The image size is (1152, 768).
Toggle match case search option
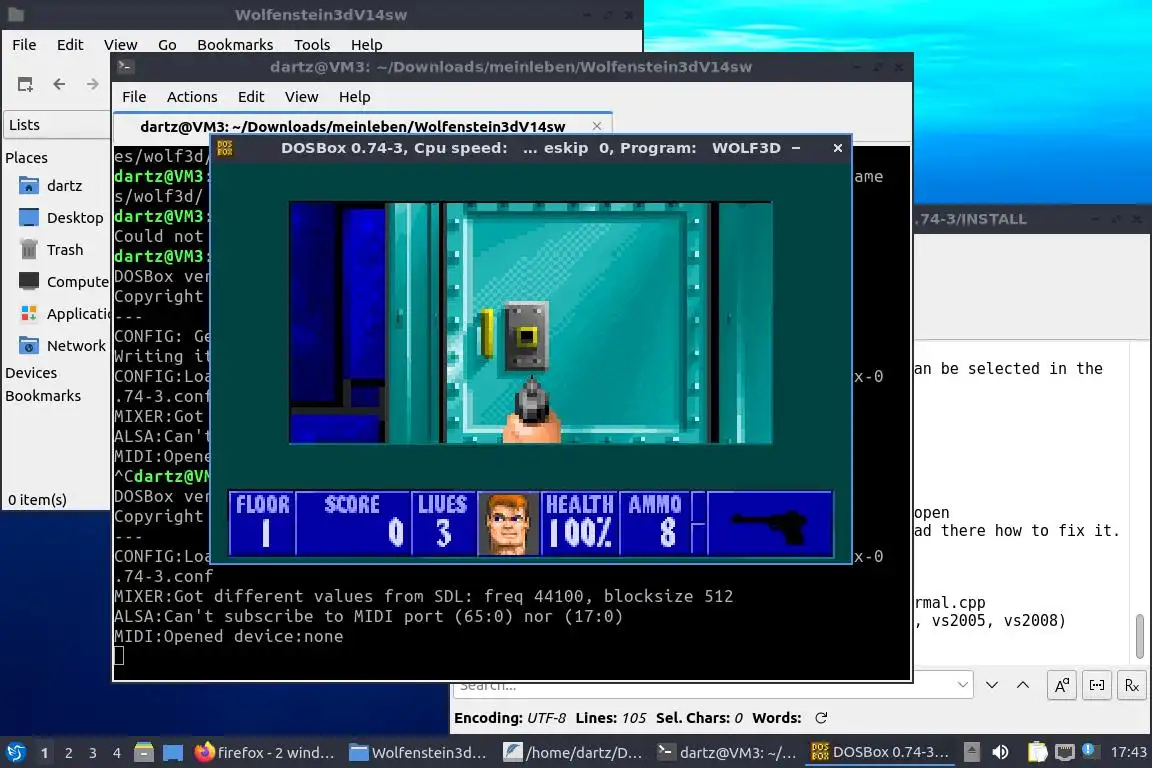click(1062, 685)
